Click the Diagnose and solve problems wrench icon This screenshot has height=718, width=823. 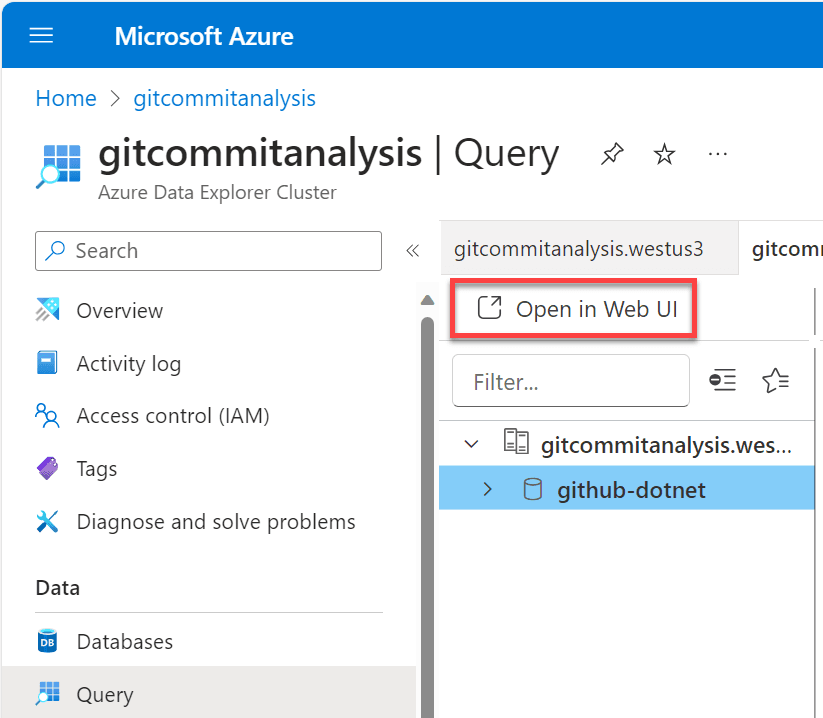point(45,521)
